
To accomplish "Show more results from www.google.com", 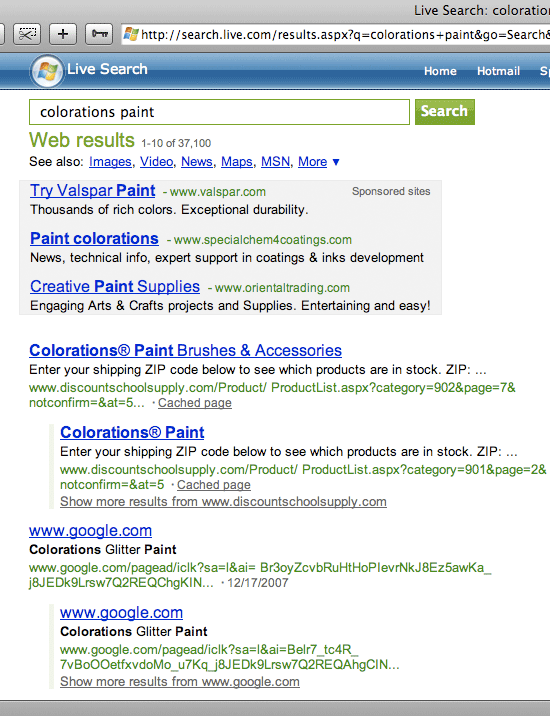I will [180, 681].
